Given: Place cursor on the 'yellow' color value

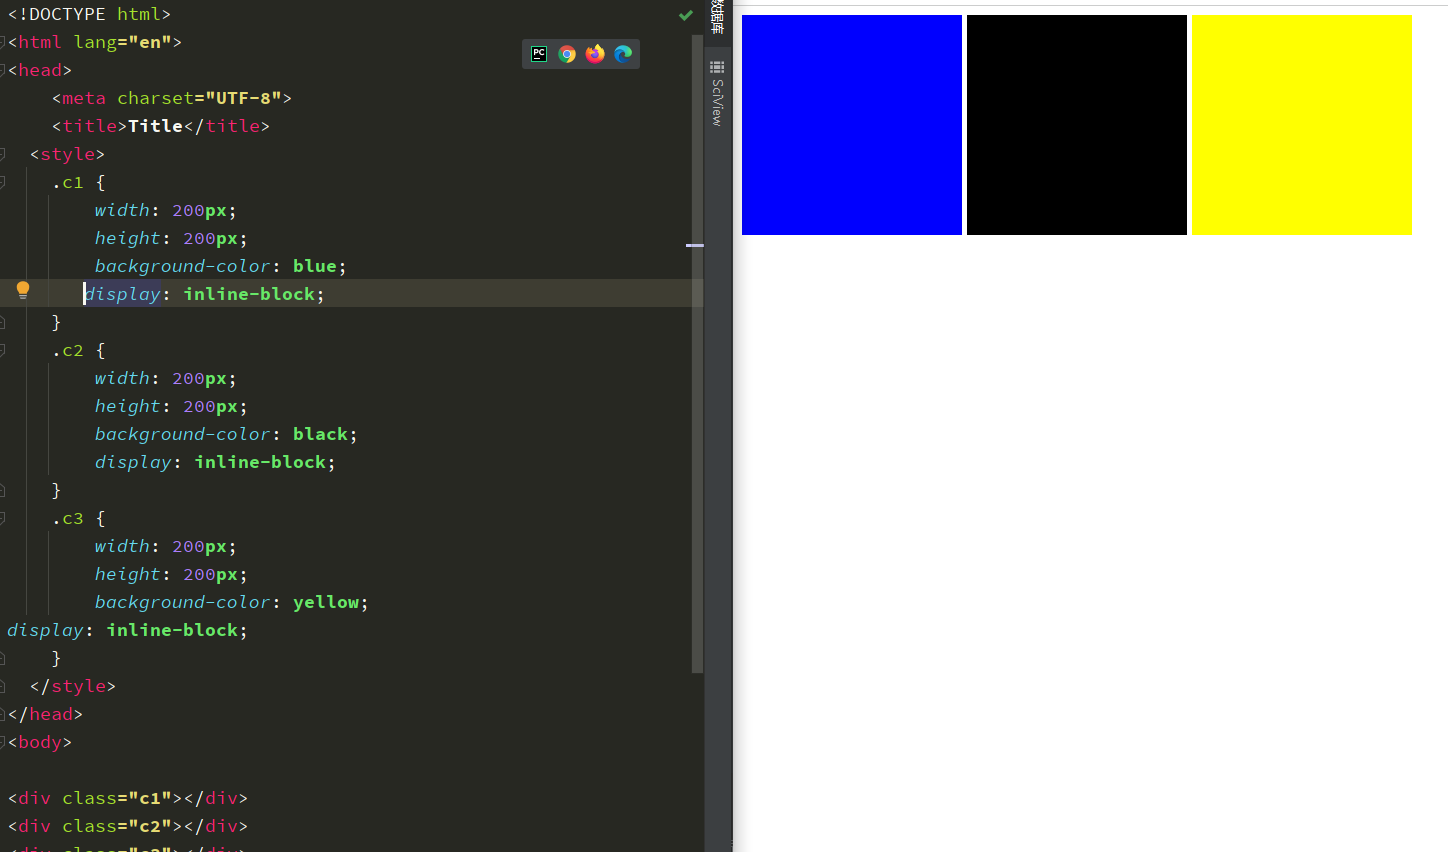Looking at the screenshot, I should 326,602.
